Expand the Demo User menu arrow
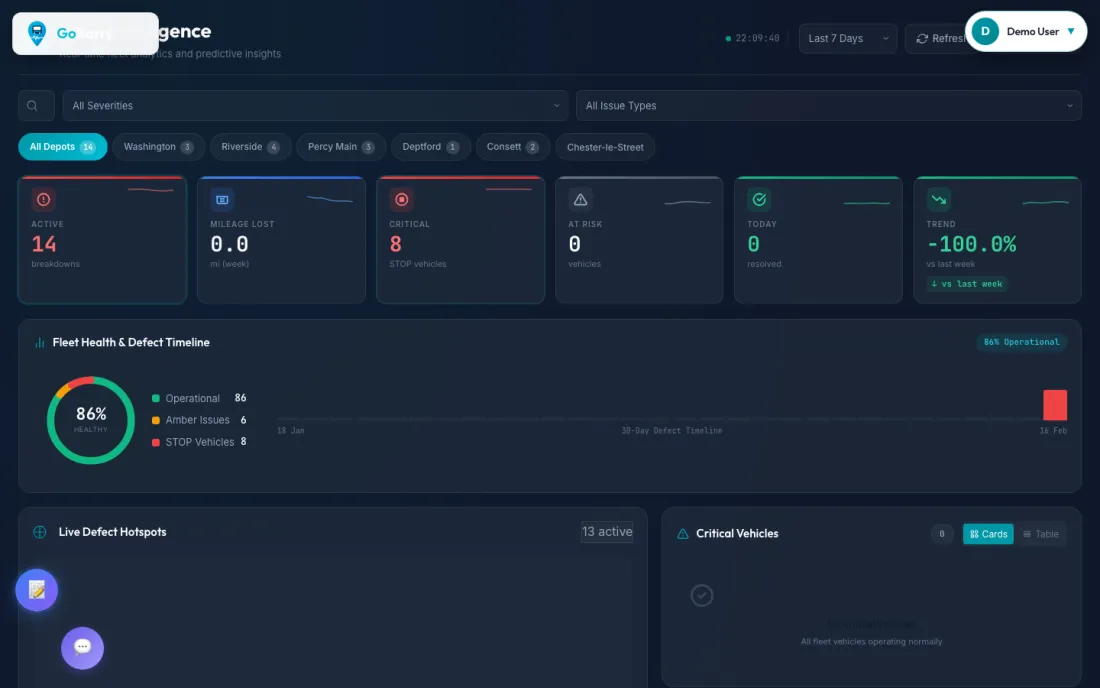This screenshot has width=1100, height=688. [1071, 32]
